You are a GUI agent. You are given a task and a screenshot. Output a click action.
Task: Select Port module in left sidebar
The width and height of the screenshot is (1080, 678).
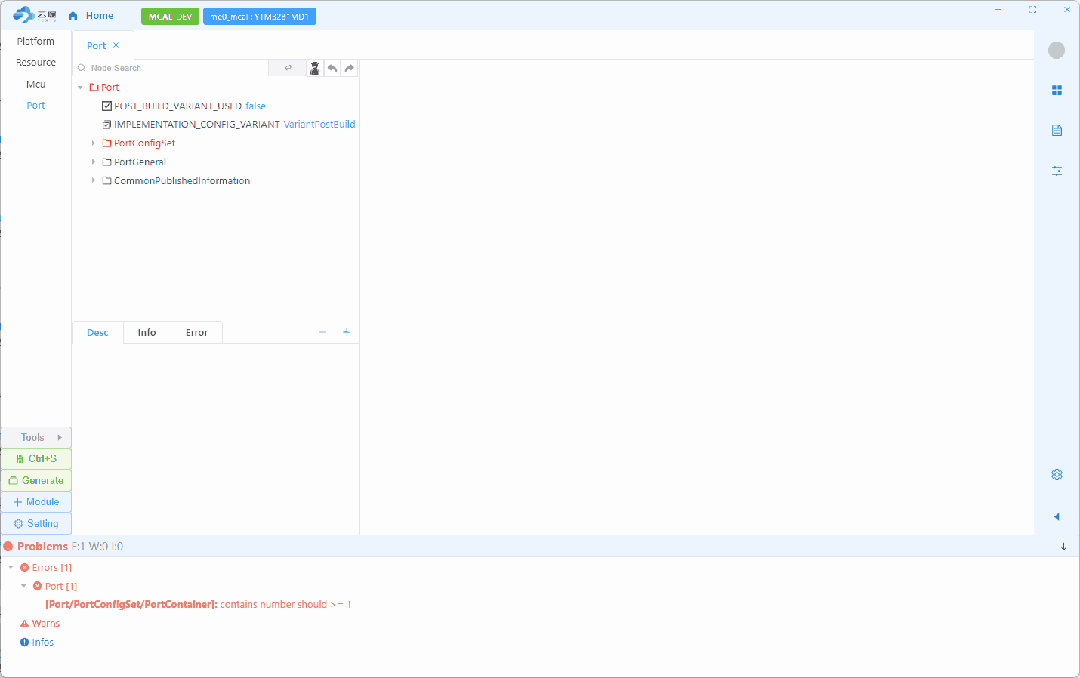[36, 105]
